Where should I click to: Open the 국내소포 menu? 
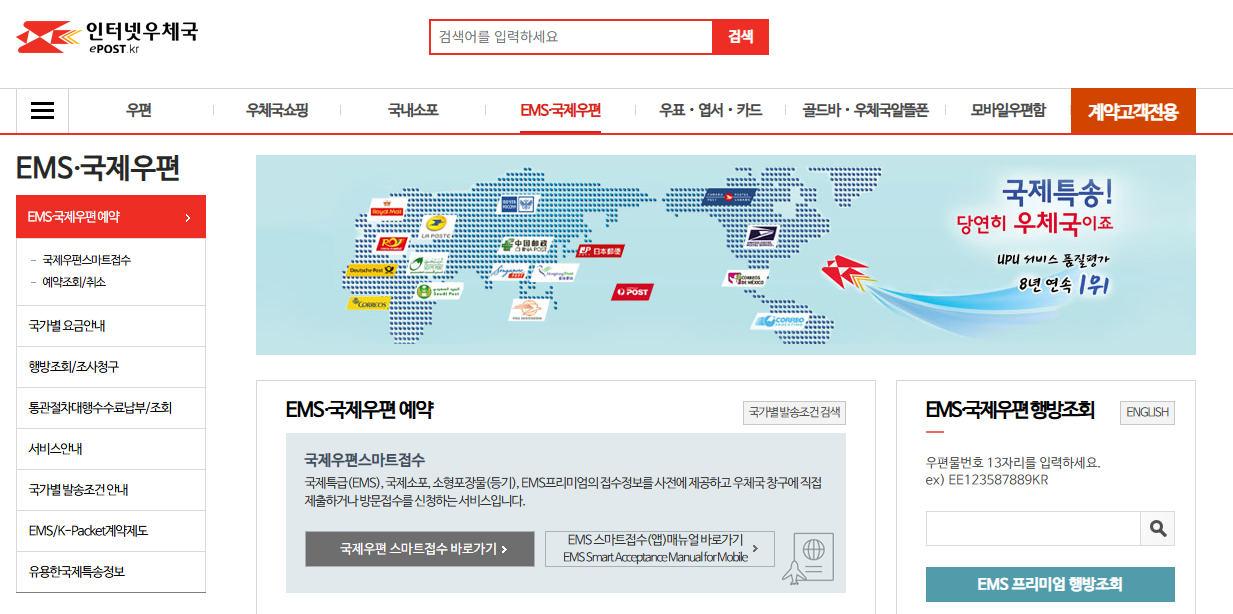[413, 111]
